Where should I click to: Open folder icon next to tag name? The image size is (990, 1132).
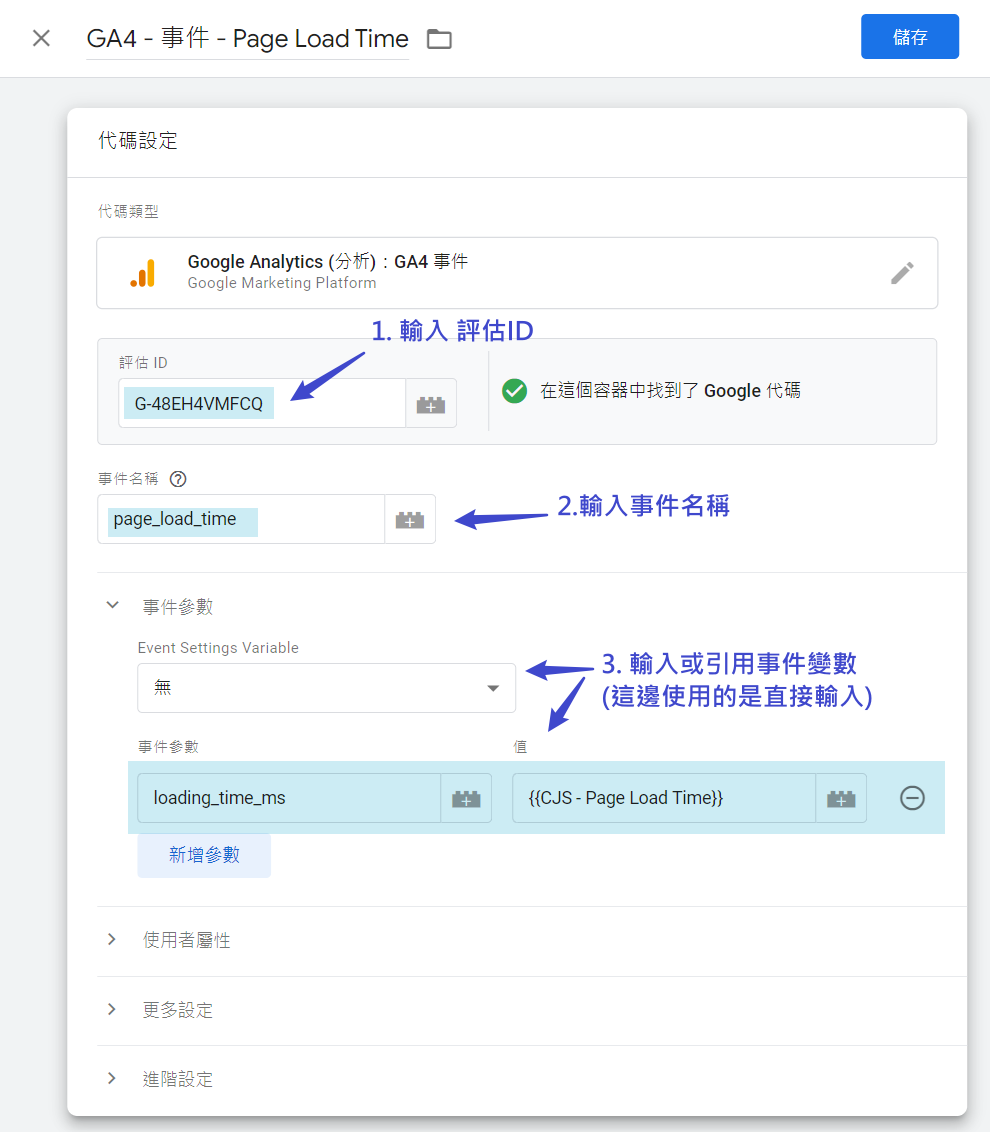(x=439, y=39)
